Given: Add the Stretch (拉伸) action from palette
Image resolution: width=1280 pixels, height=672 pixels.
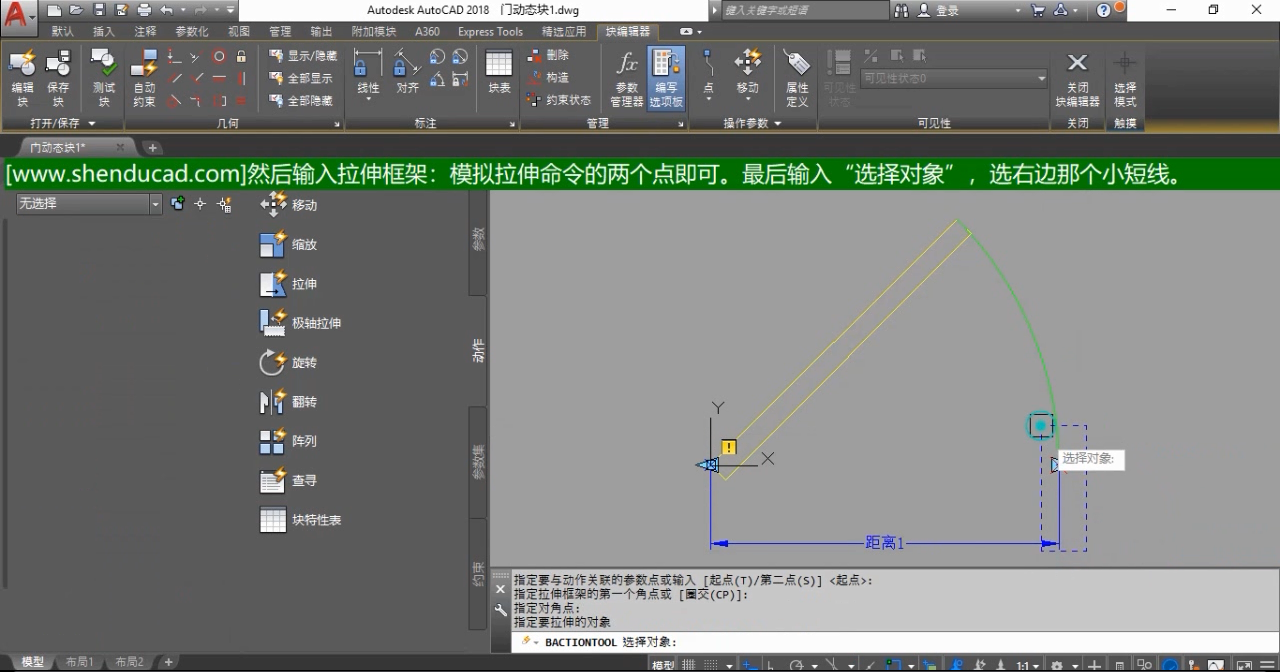Looking at the screenshot, I should (x=289, y=284).
